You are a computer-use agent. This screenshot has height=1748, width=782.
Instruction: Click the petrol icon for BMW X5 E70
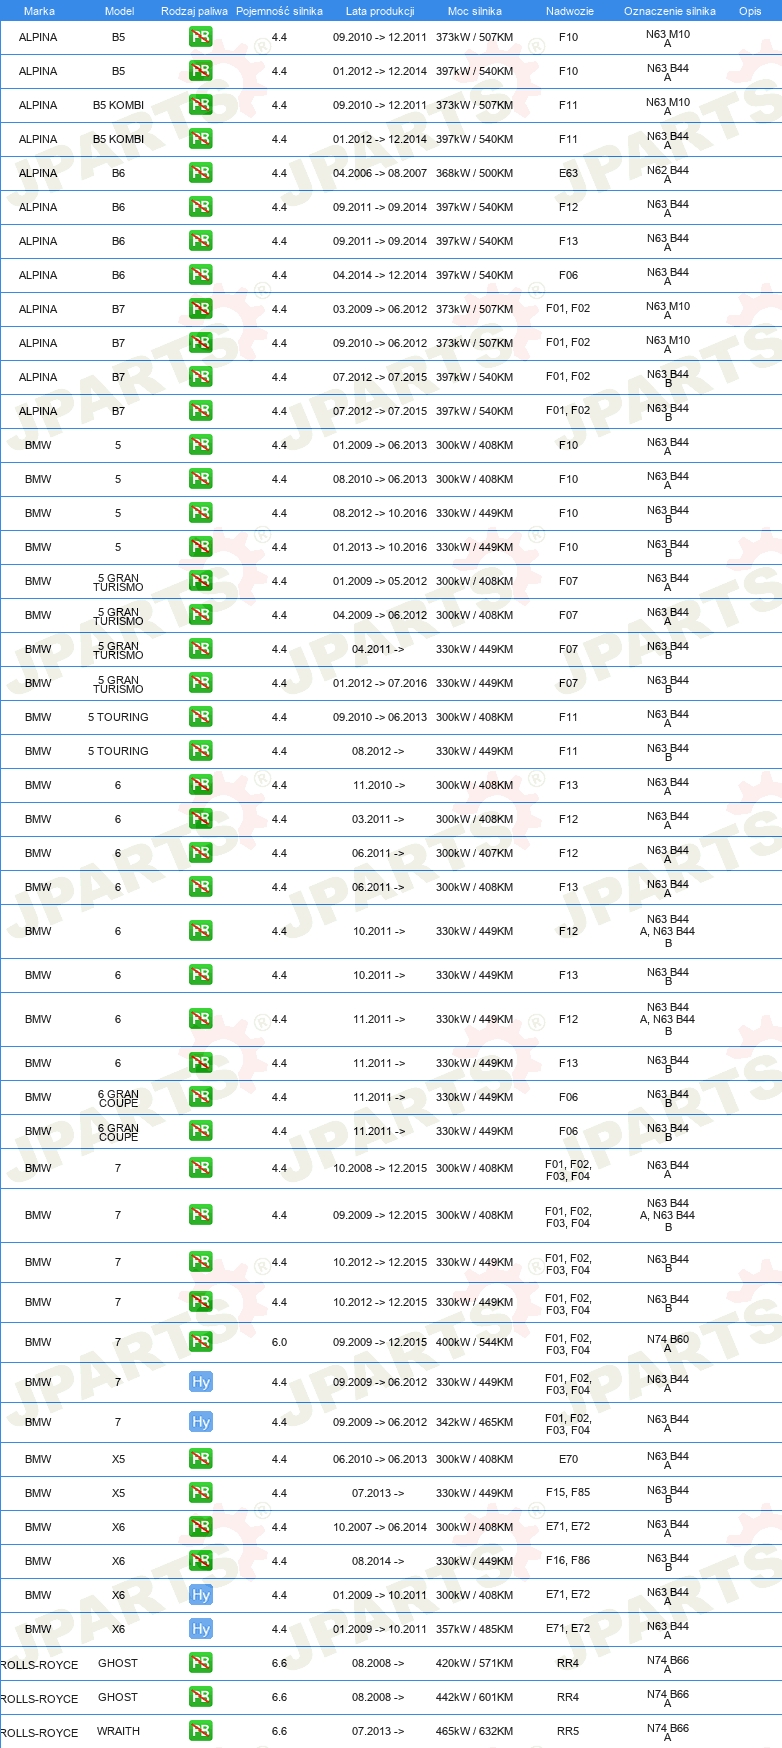tap(200, 1459)
